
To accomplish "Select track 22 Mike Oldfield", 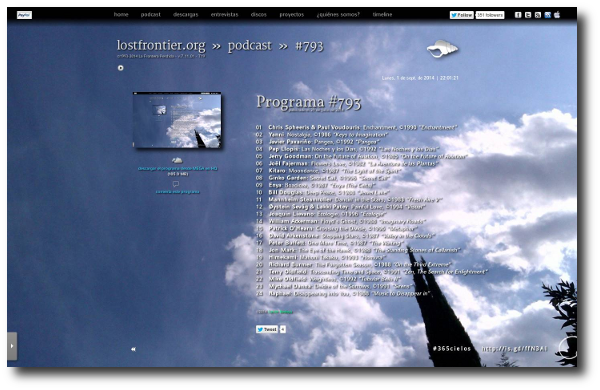I will [x=328, y=279].
